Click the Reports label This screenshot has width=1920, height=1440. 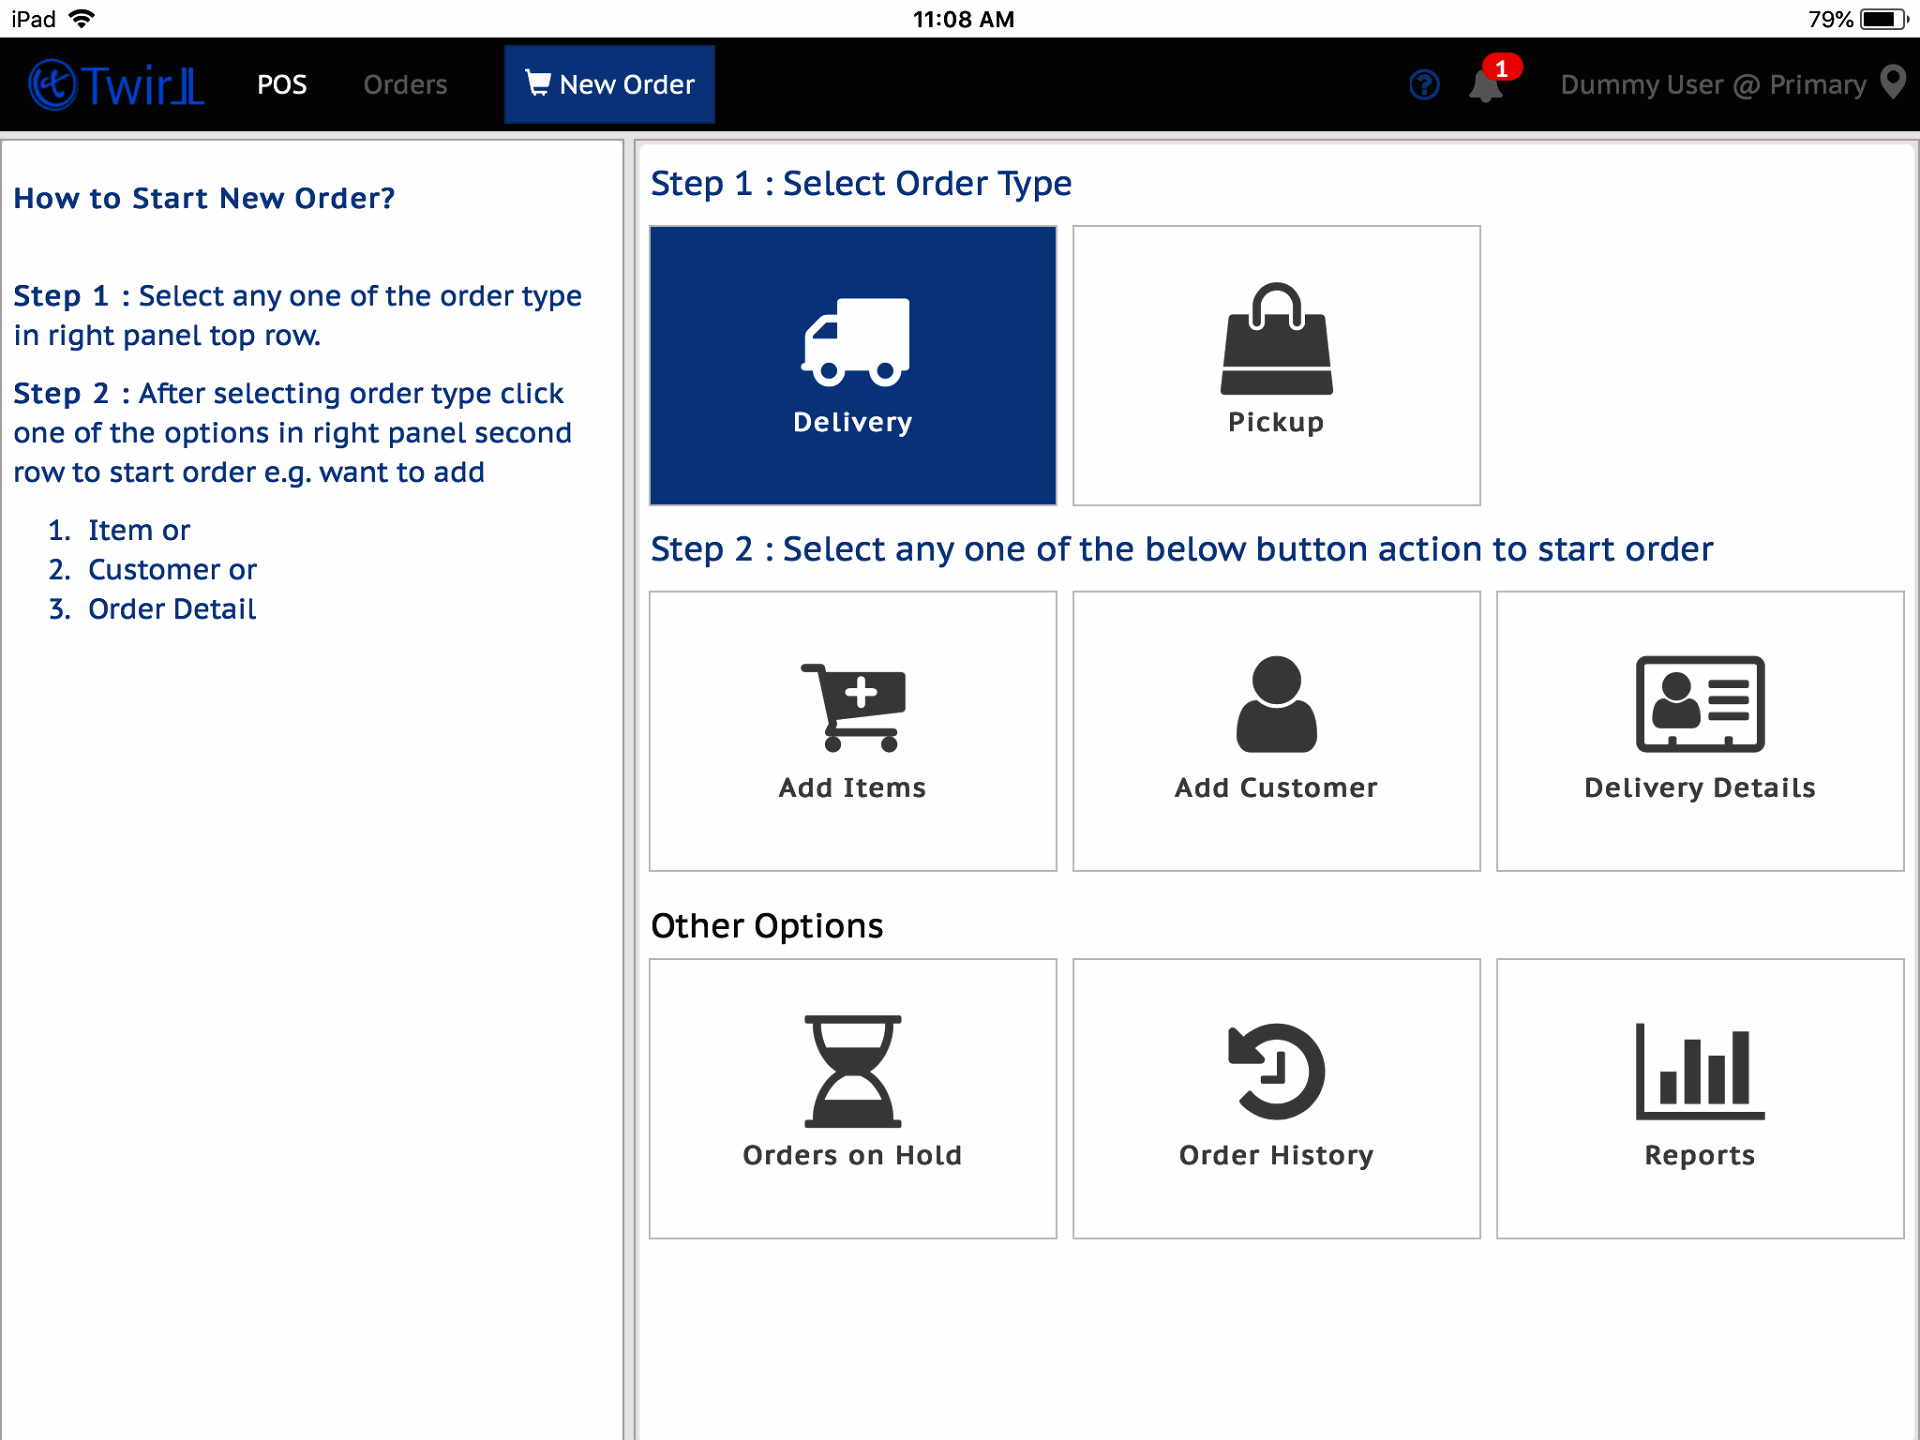pyautogui.click(x=1699, y=1155)
